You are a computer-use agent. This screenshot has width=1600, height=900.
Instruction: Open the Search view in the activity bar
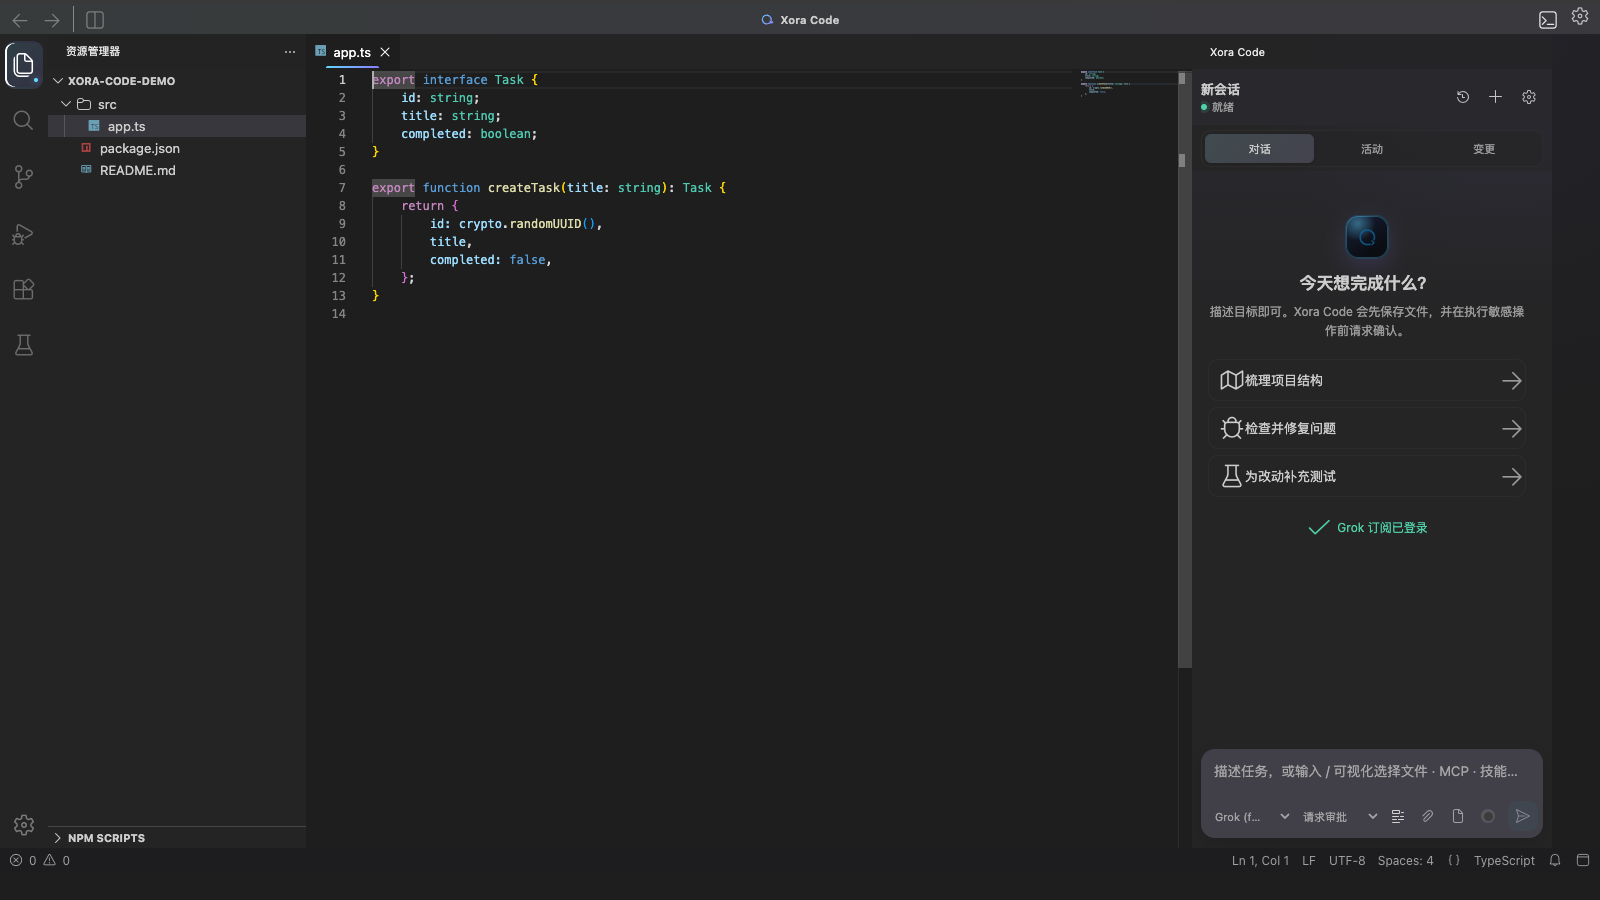point(24,121)
